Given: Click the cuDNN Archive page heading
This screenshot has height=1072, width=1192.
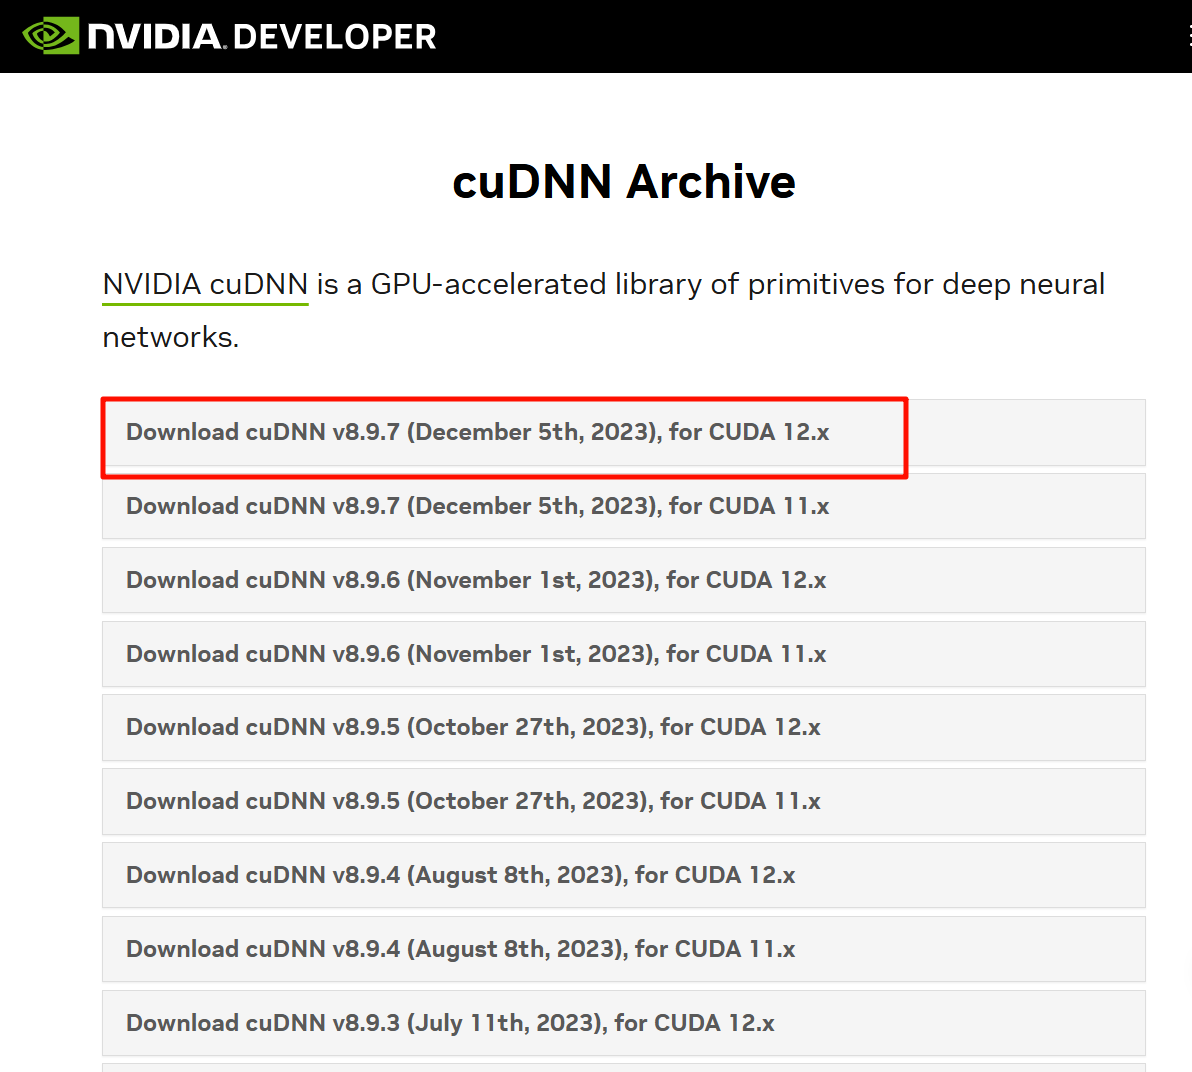Looking at the screenshot, I should (623, 182).
